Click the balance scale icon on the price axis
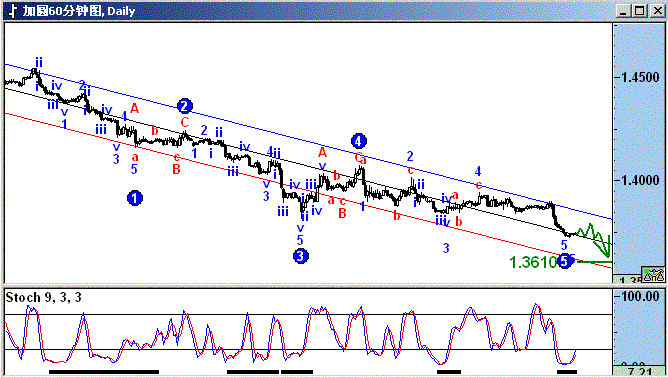Screen dimensions: 668x378 click(x=654, y=274)
